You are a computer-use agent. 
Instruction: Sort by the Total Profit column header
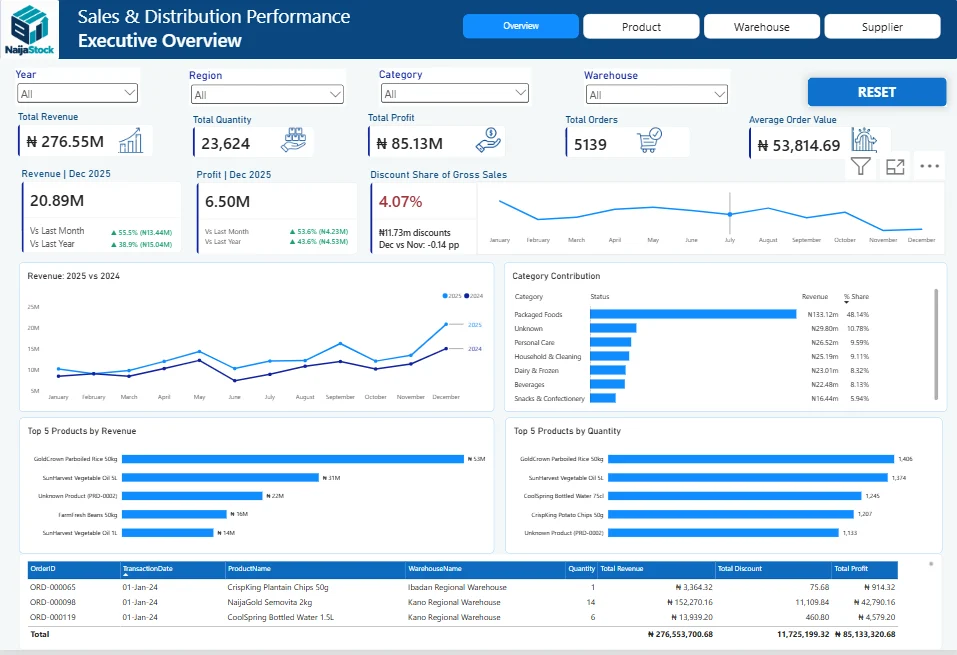click(x=864, y=569)
